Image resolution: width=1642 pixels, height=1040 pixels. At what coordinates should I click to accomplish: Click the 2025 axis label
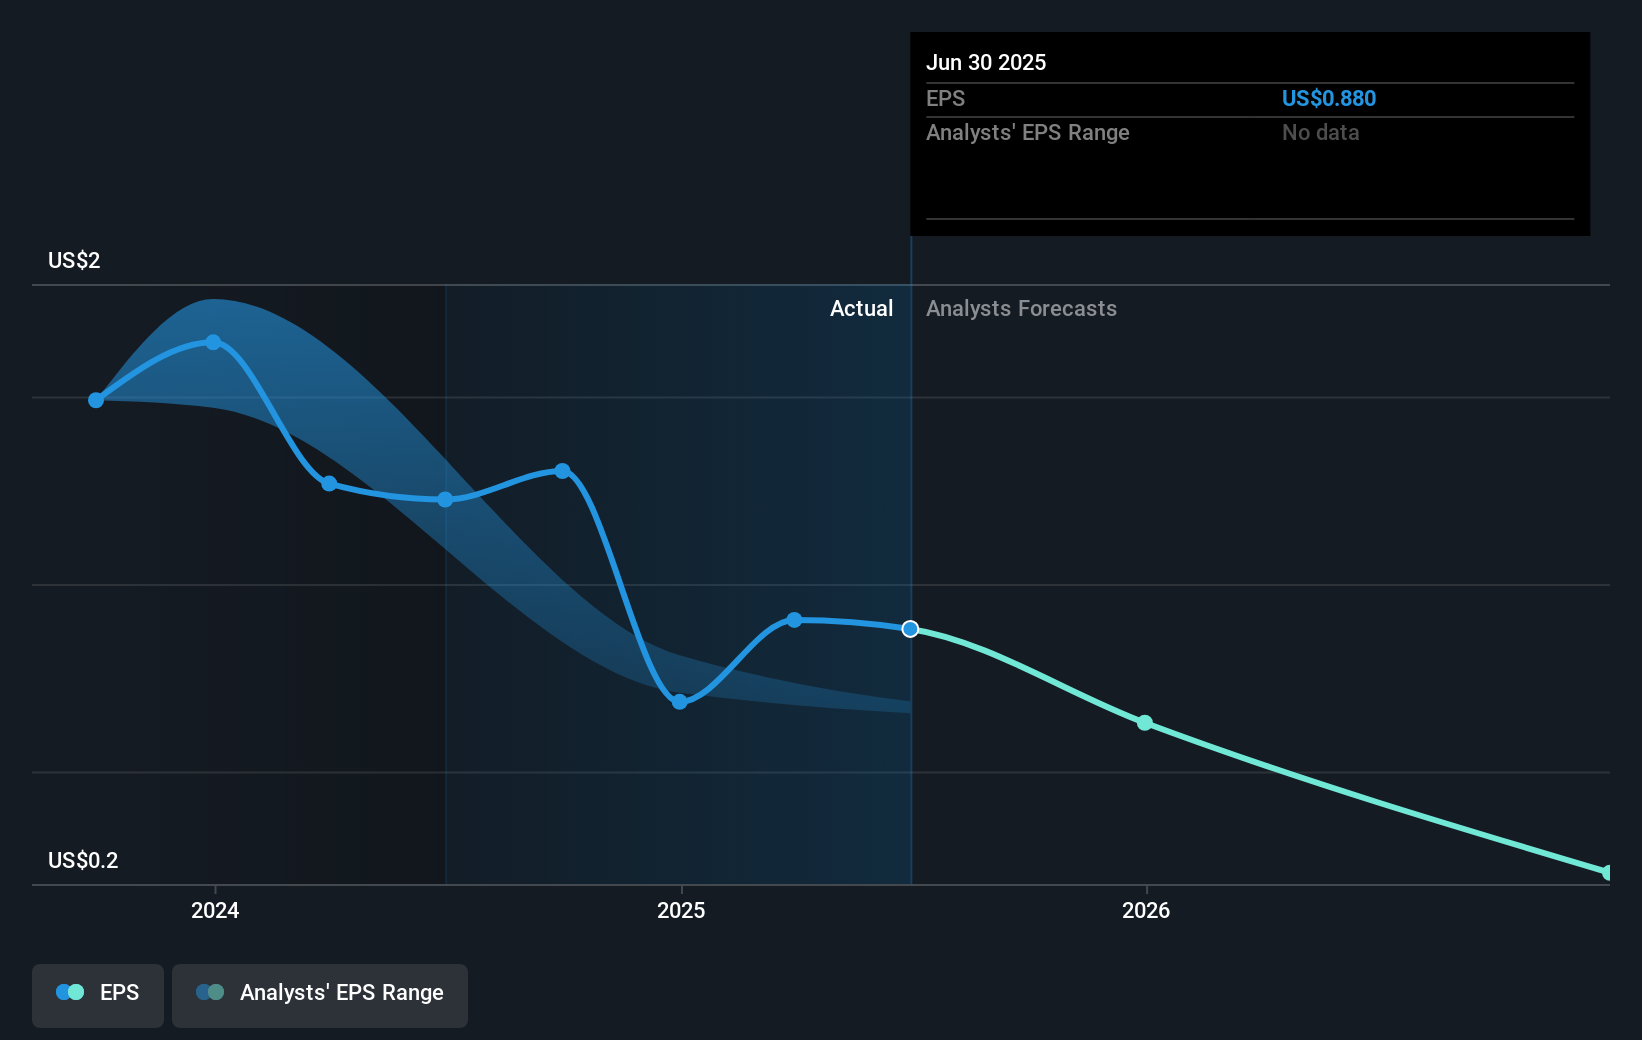coord(681,911)
